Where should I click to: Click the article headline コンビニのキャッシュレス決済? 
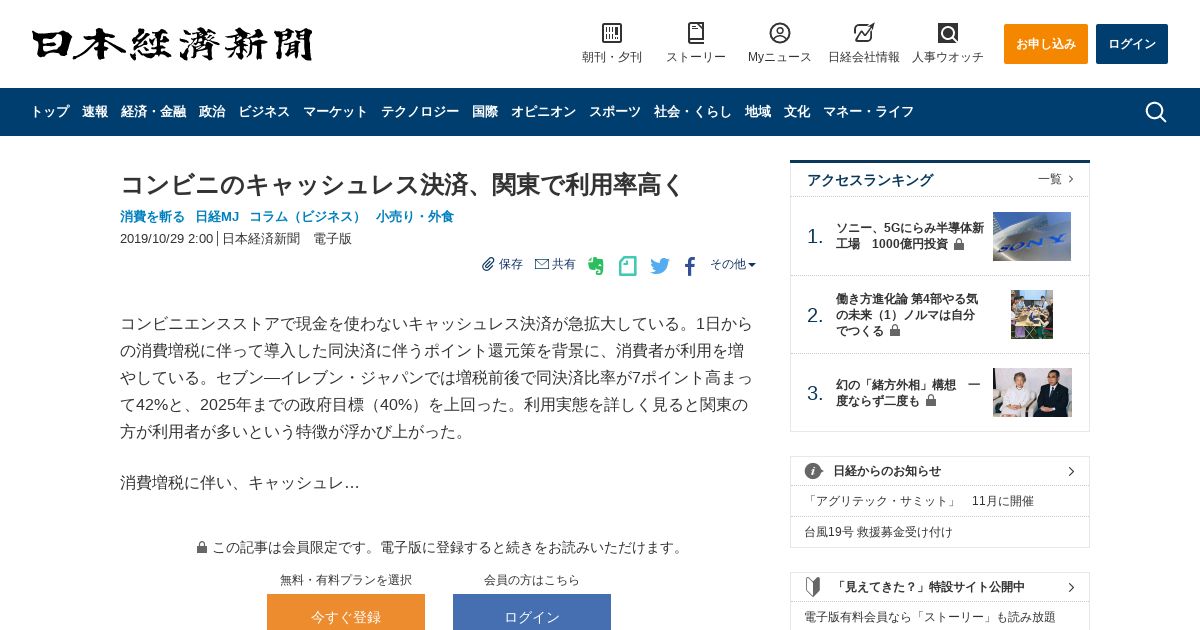(x=402, y=184)
